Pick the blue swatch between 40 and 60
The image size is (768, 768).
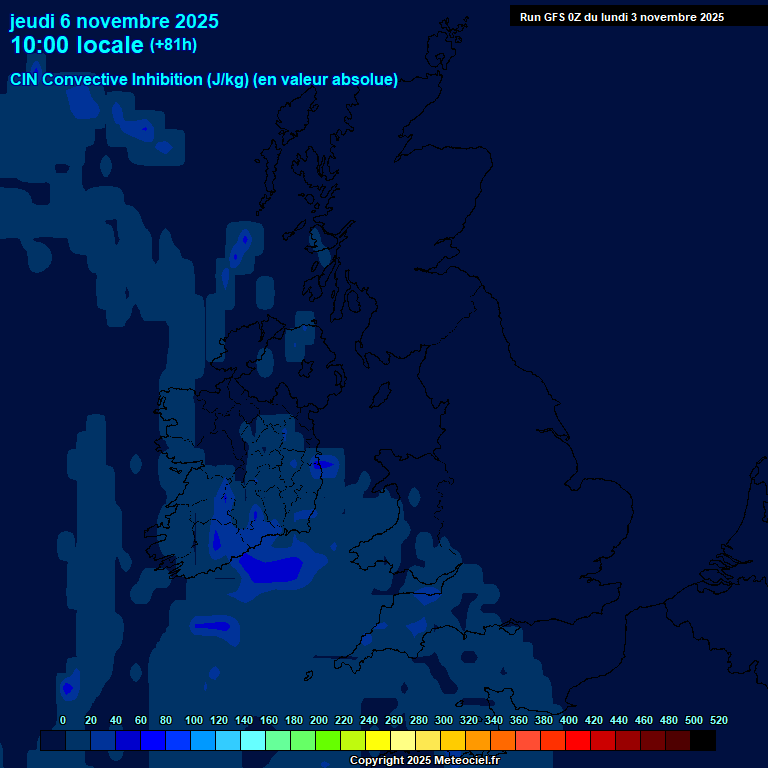(128, 740)
